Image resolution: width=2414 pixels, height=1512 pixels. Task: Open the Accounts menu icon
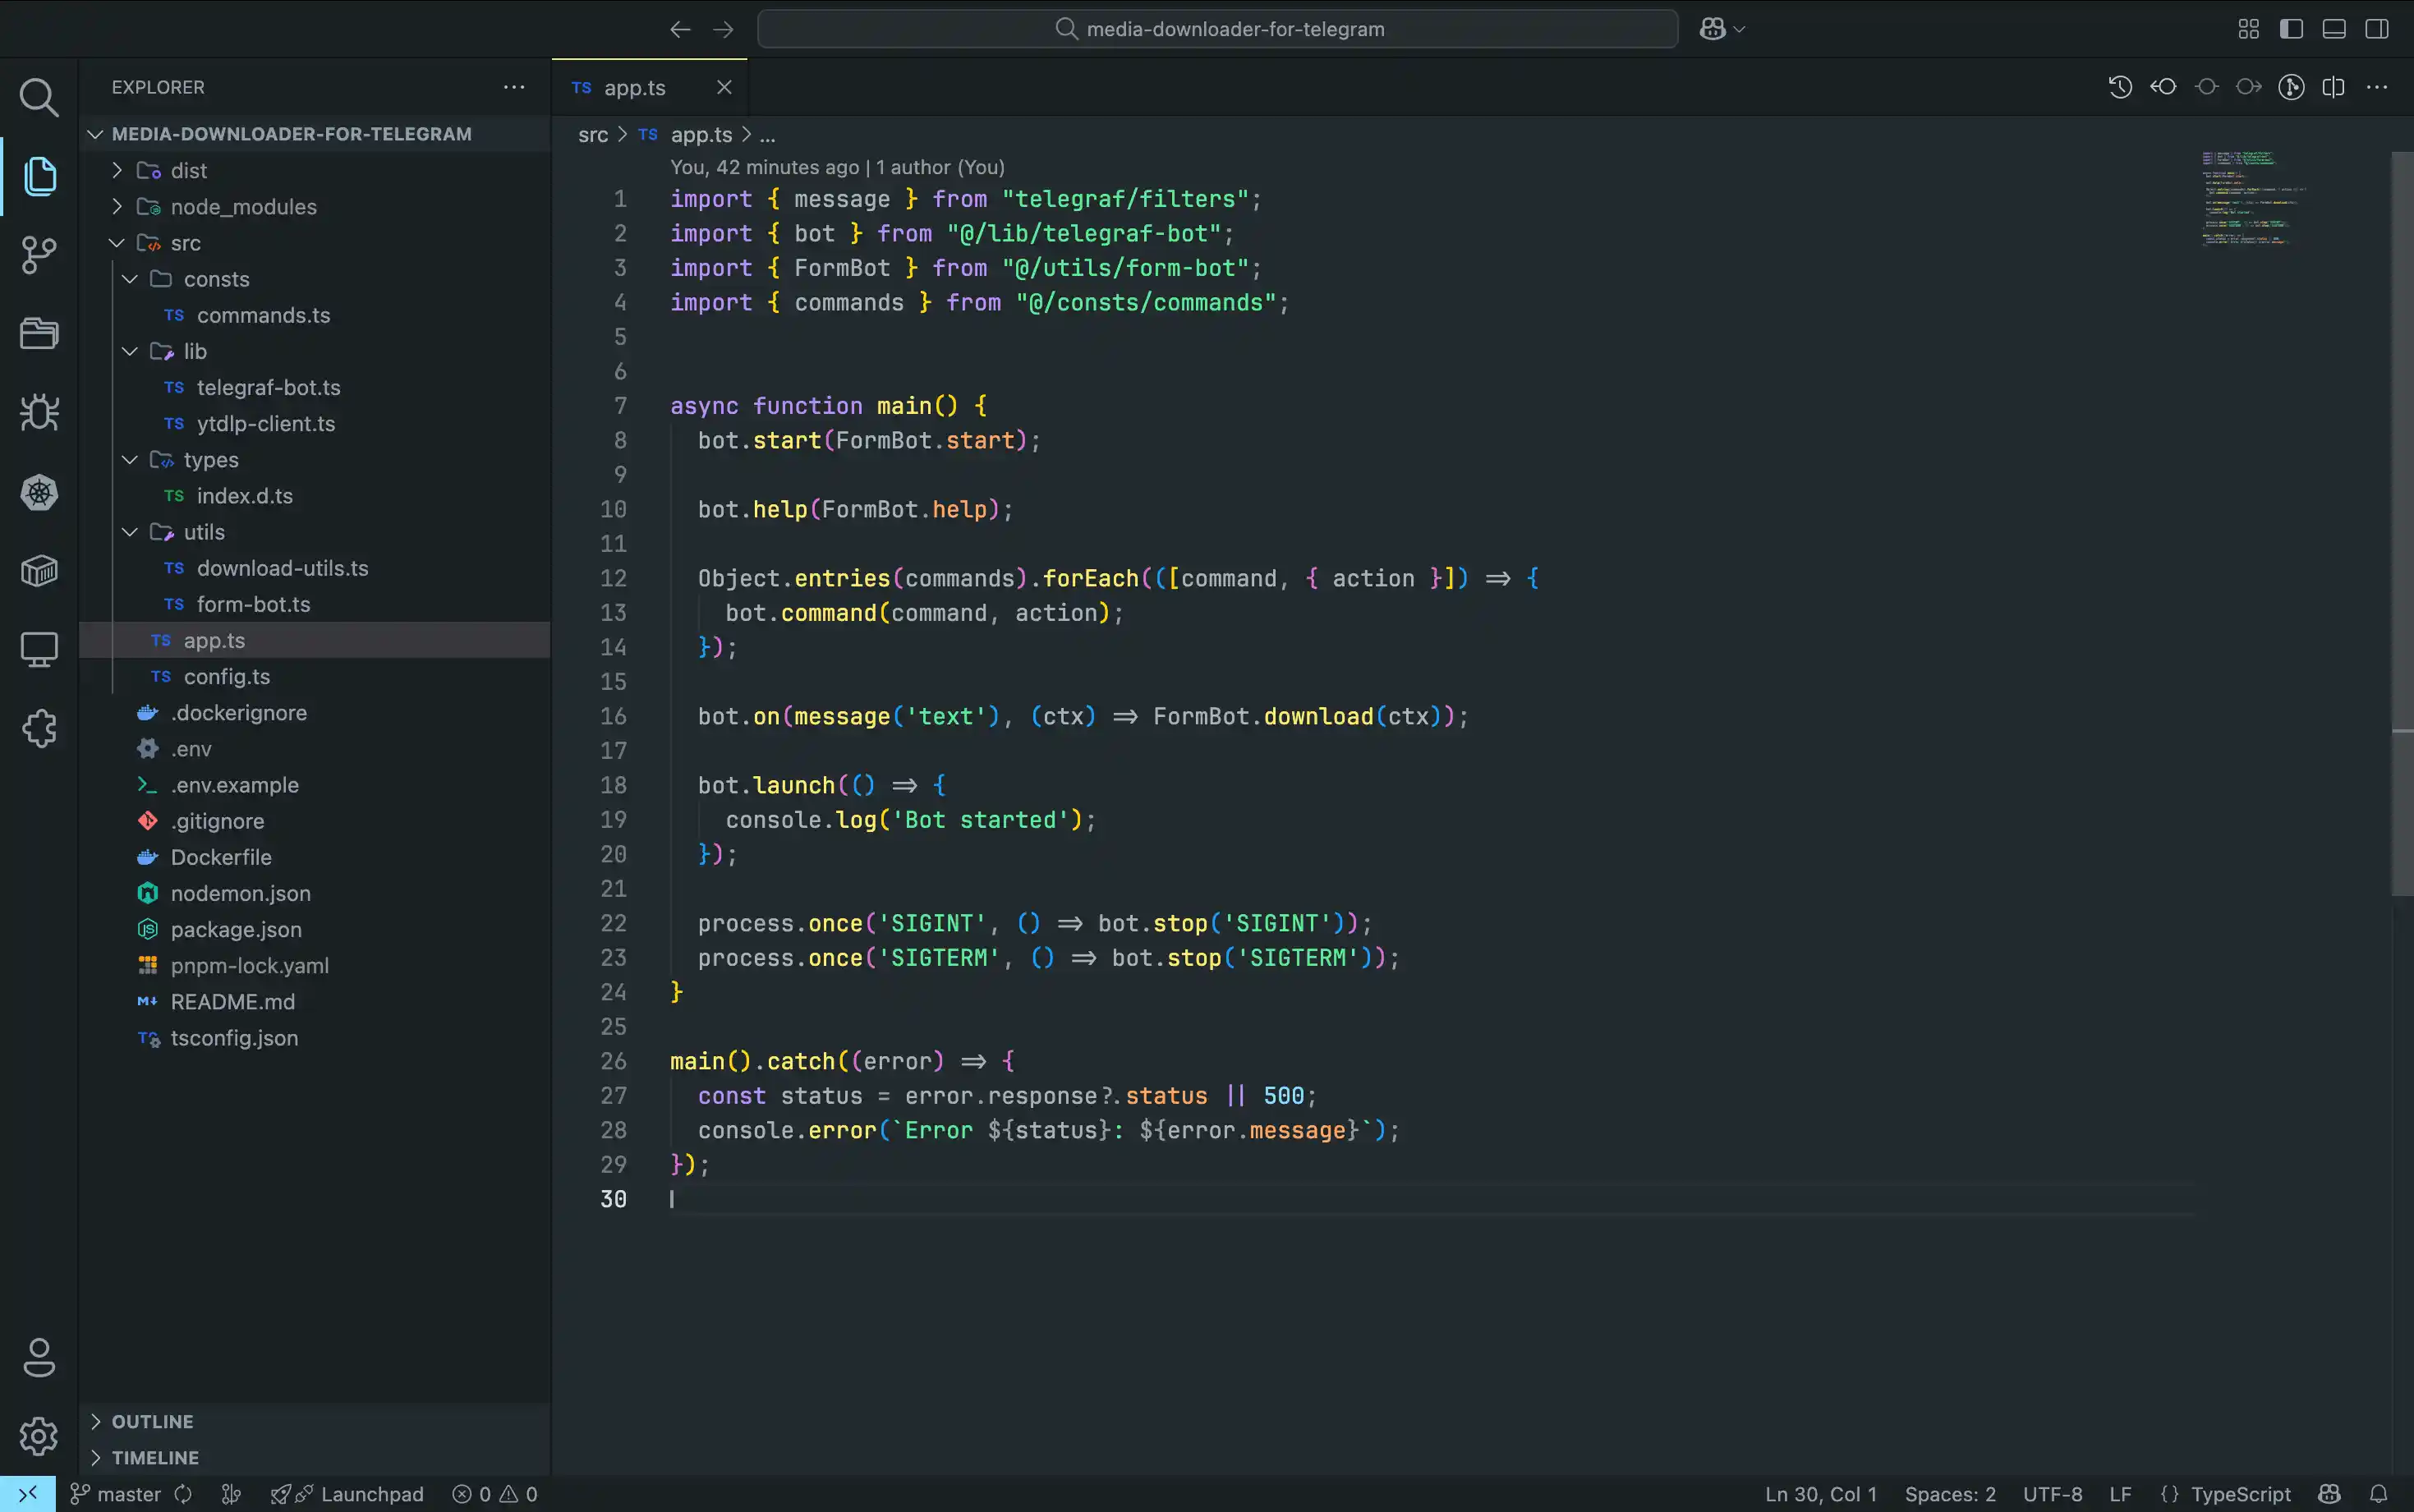click(x=39, y=1357)
